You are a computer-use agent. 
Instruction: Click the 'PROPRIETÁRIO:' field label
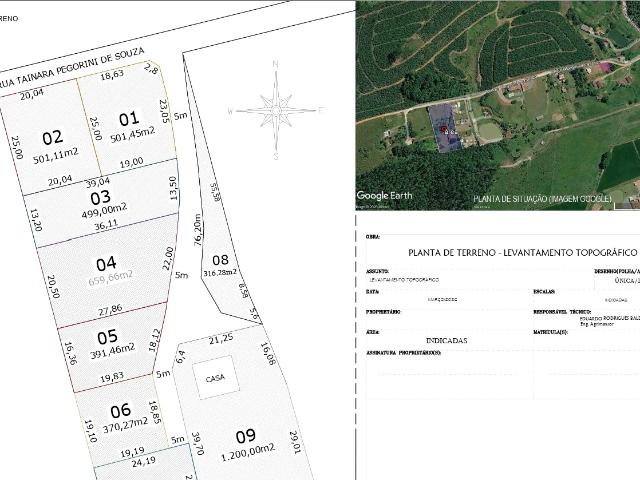point(384,312)
